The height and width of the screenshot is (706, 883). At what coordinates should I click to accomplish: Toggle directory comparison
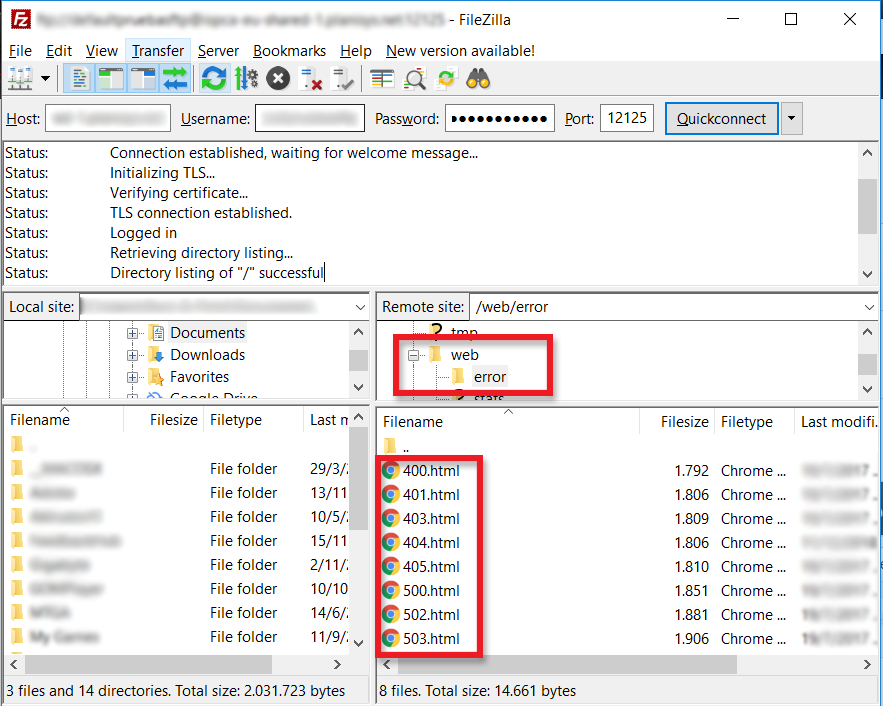tap(414, 79)
